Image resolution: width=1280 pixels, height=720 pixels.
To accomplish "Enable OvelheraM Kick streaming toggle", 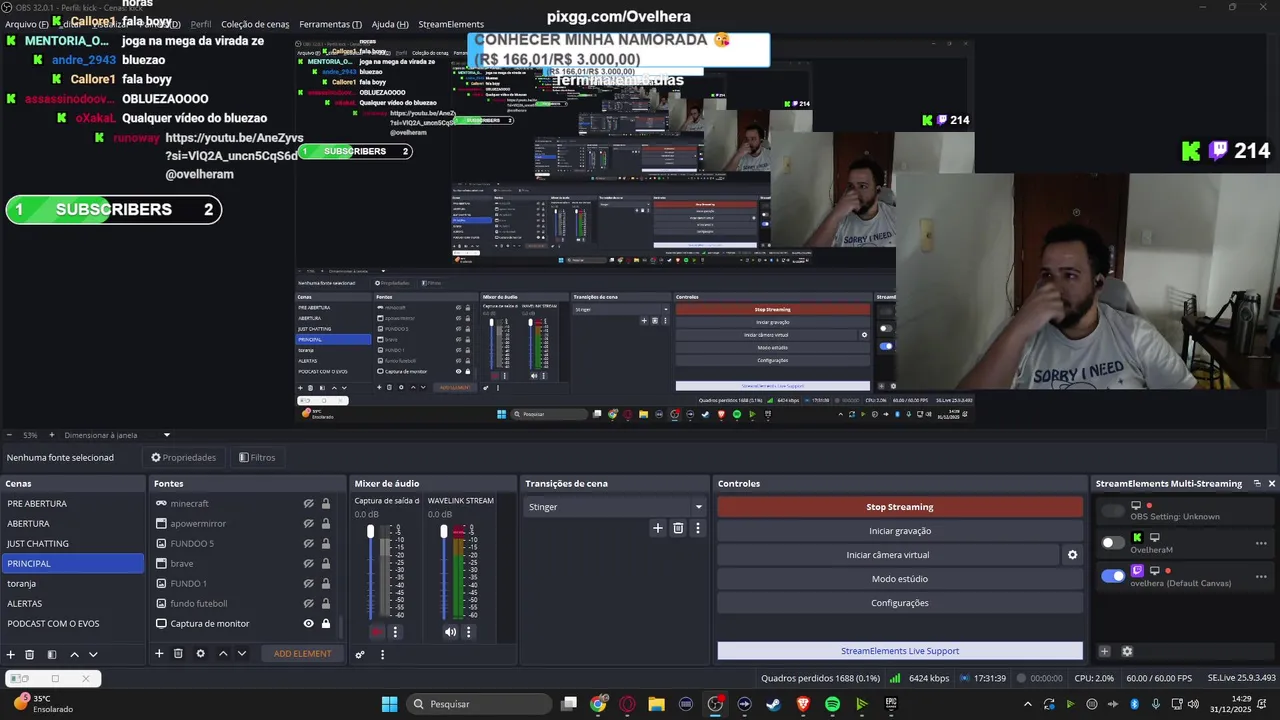I will (1113, 543).
